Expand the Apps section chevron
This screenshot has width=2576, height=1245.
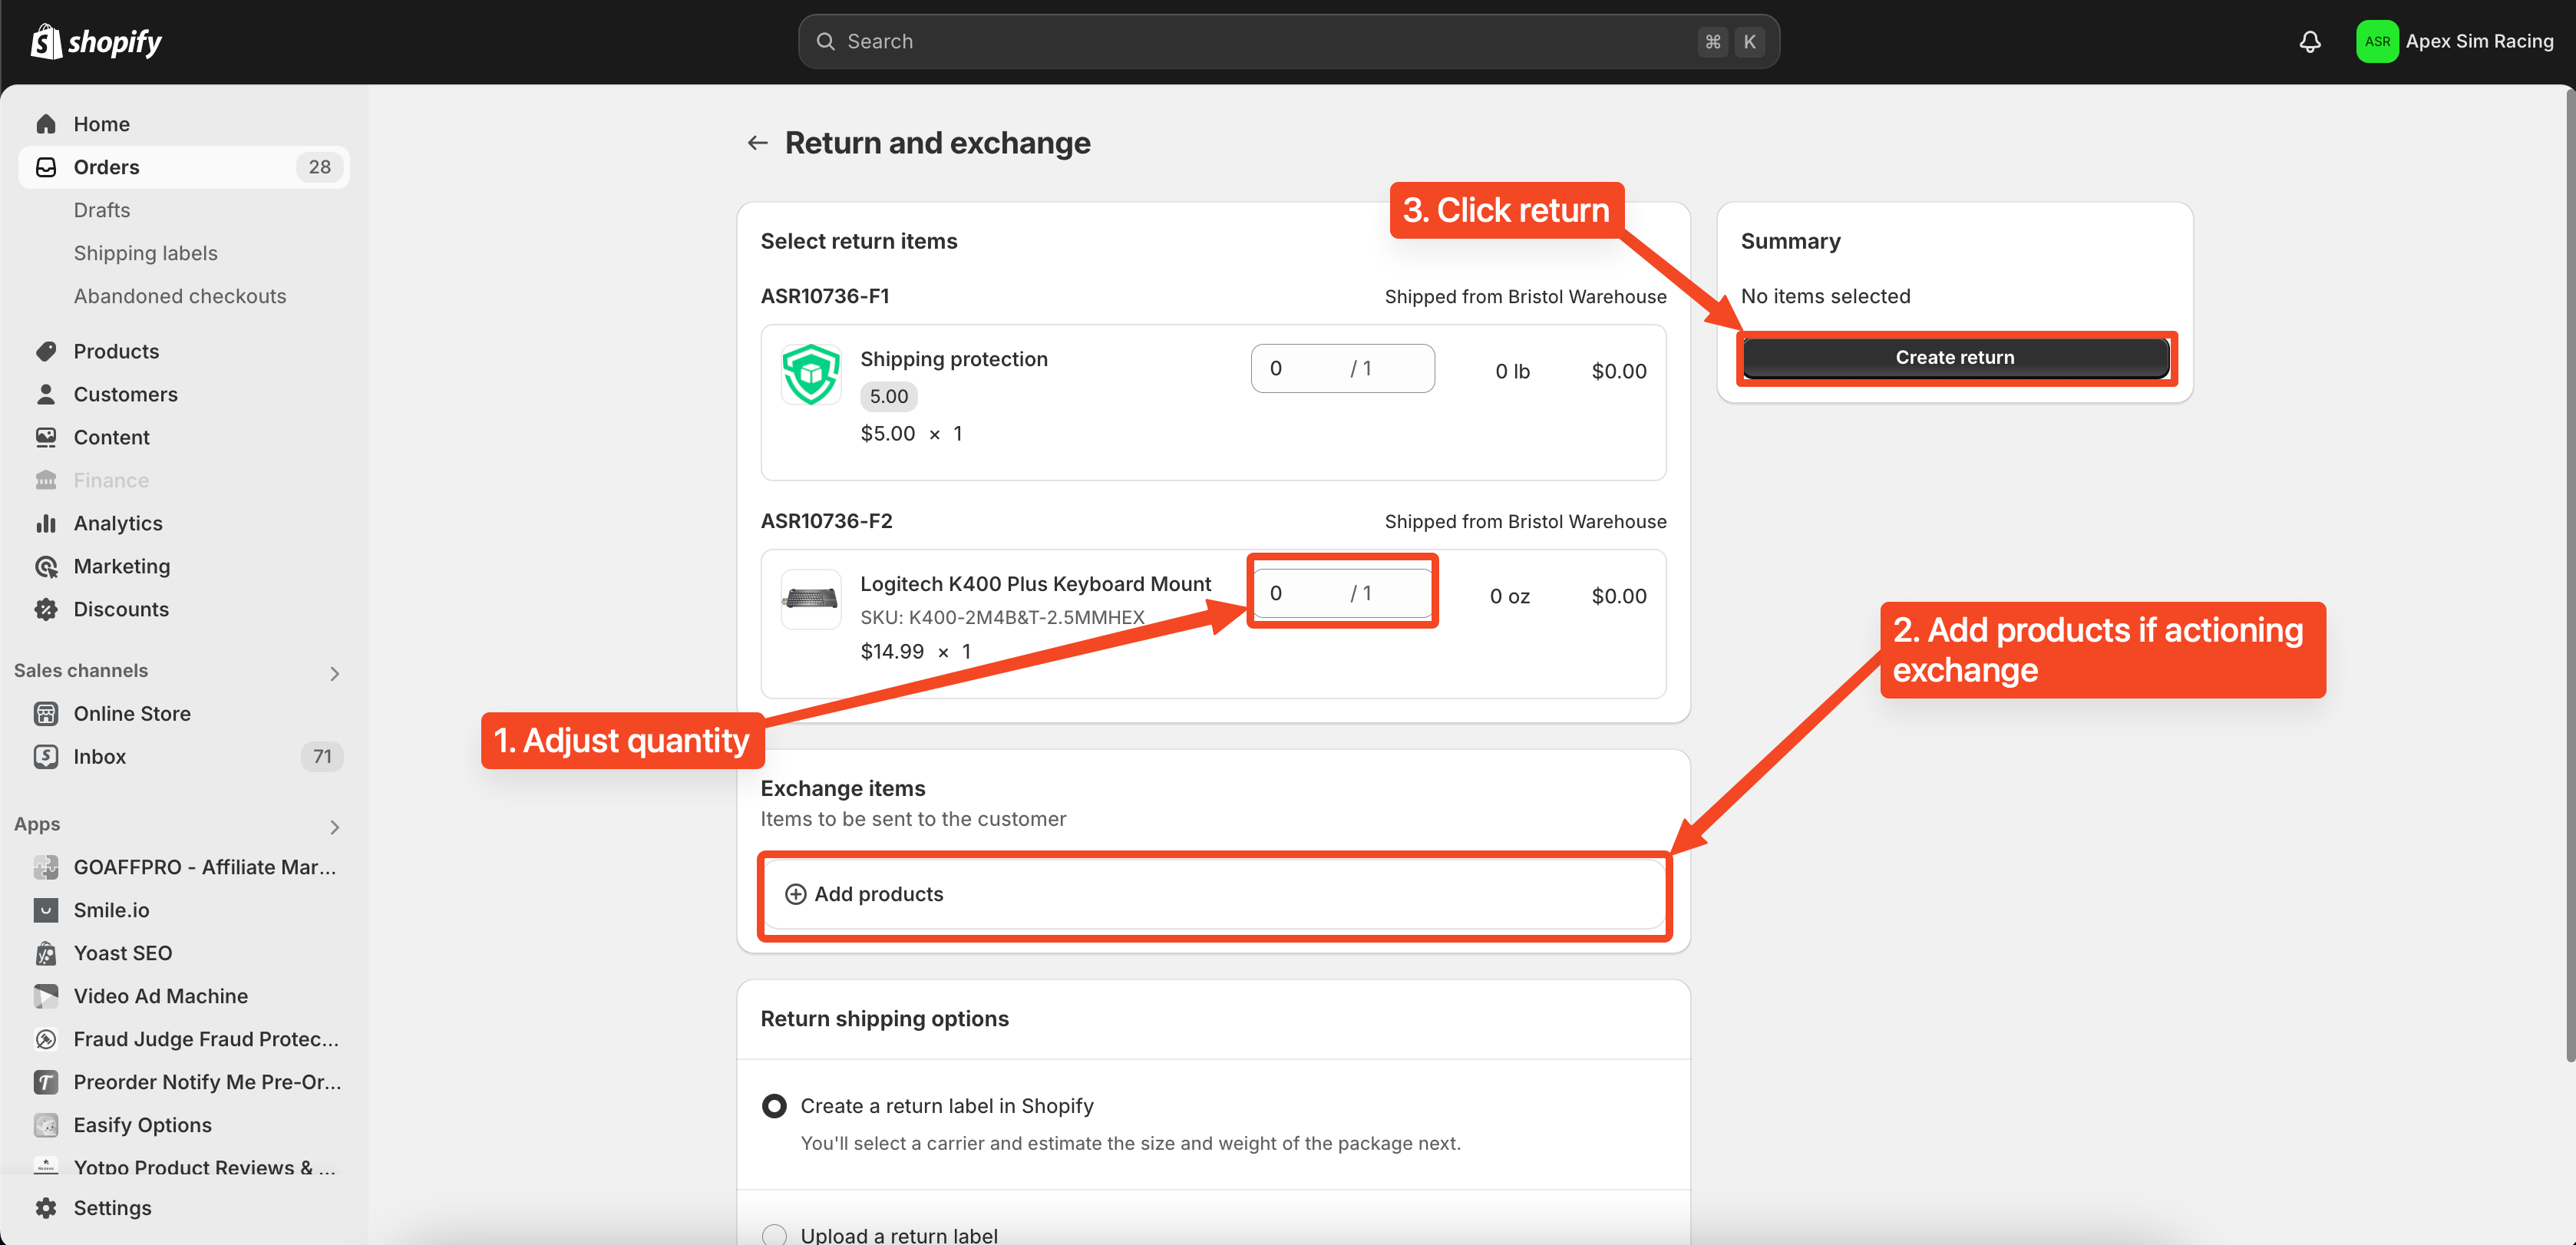(x=334, y=827)
